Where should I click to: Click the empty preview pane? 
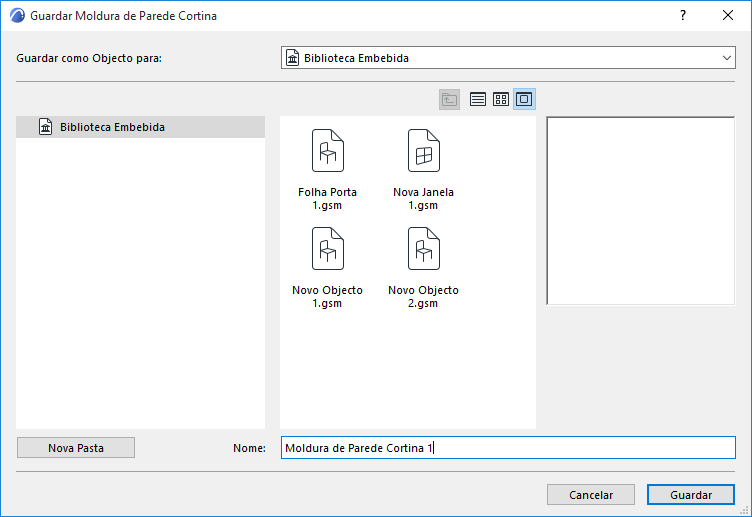641,211
